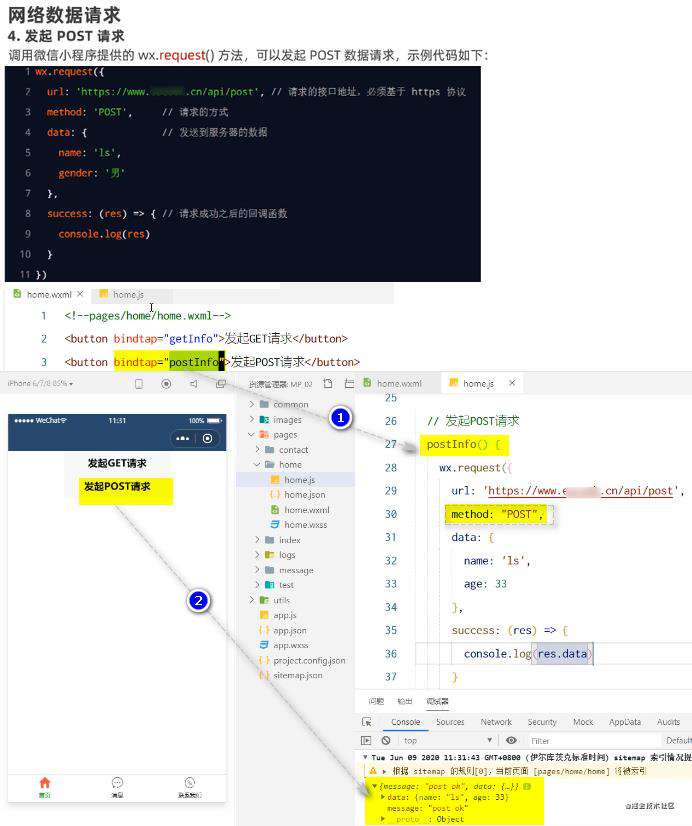692x826 pixels.
Task: Expand the index folder
Action: (257, 540)
